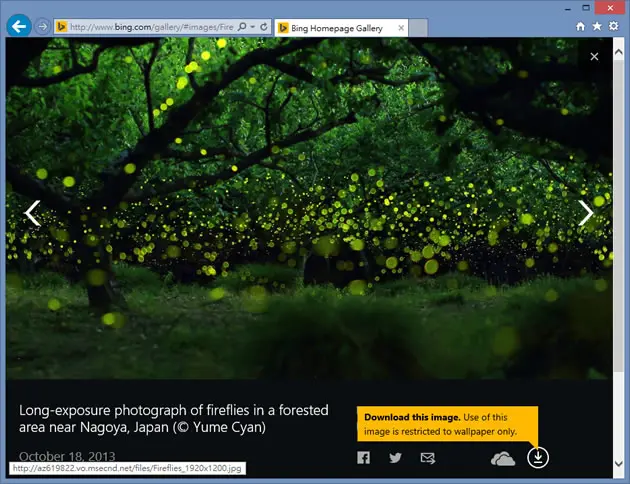This screenshot has width=630, height=484.
Task: Click the search magnifier in address bar
Action: tap(242, 27)
